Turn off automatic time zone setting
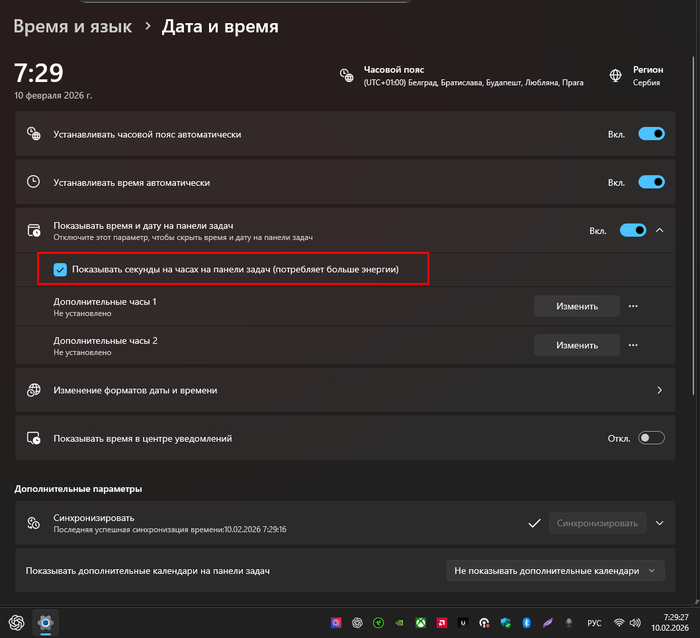The image size is (700, 638). [x=651, y=133]
